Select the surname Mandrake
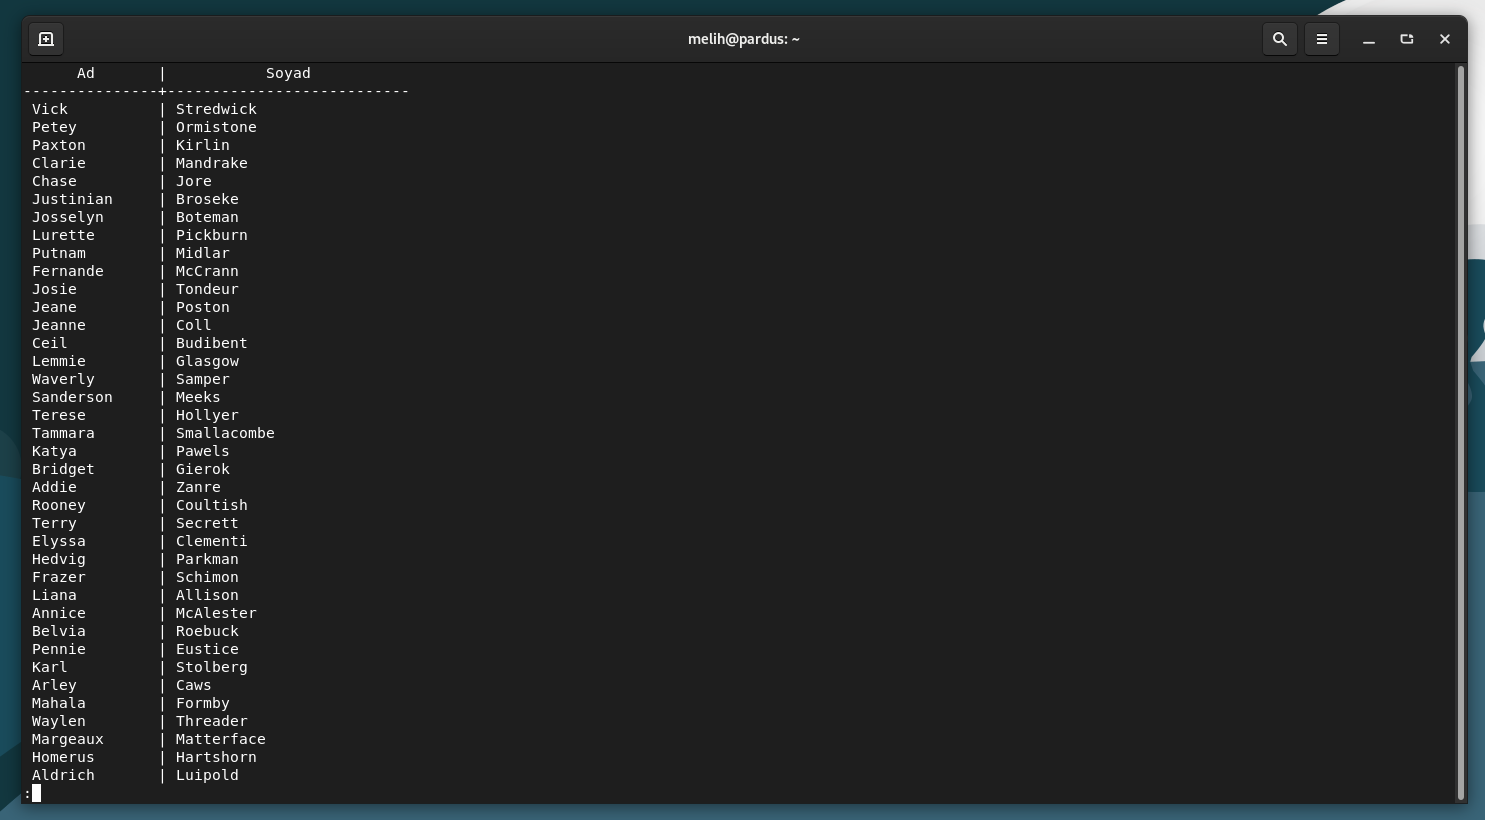1485x820 pixels. 212,163
